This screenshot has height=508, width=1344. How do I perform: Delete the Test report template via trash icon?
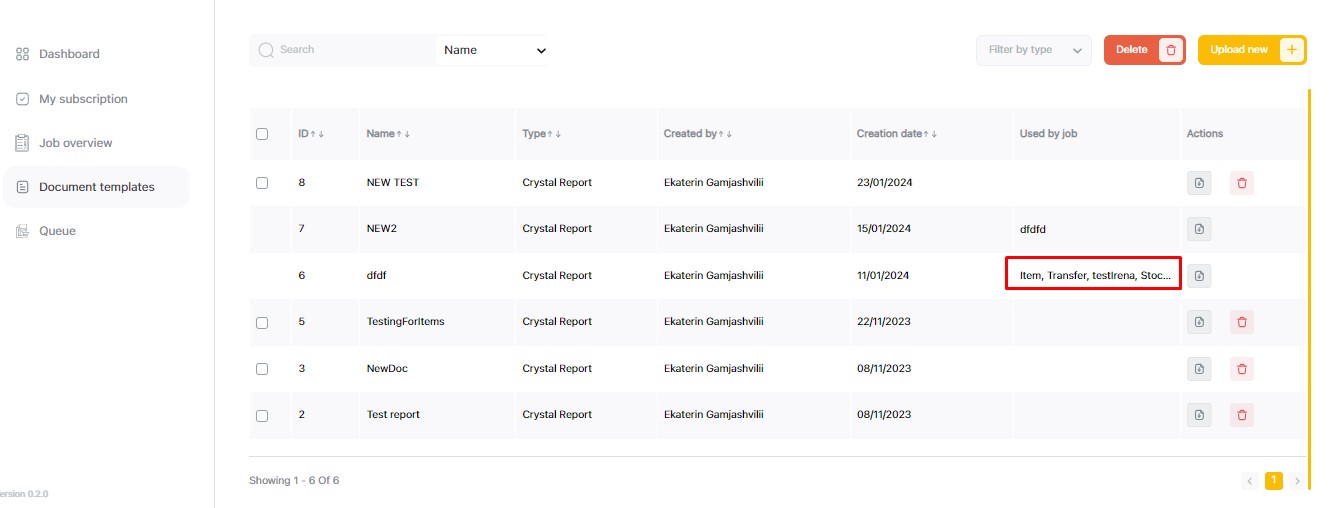pyautogui.click(x=1242, y=415)
